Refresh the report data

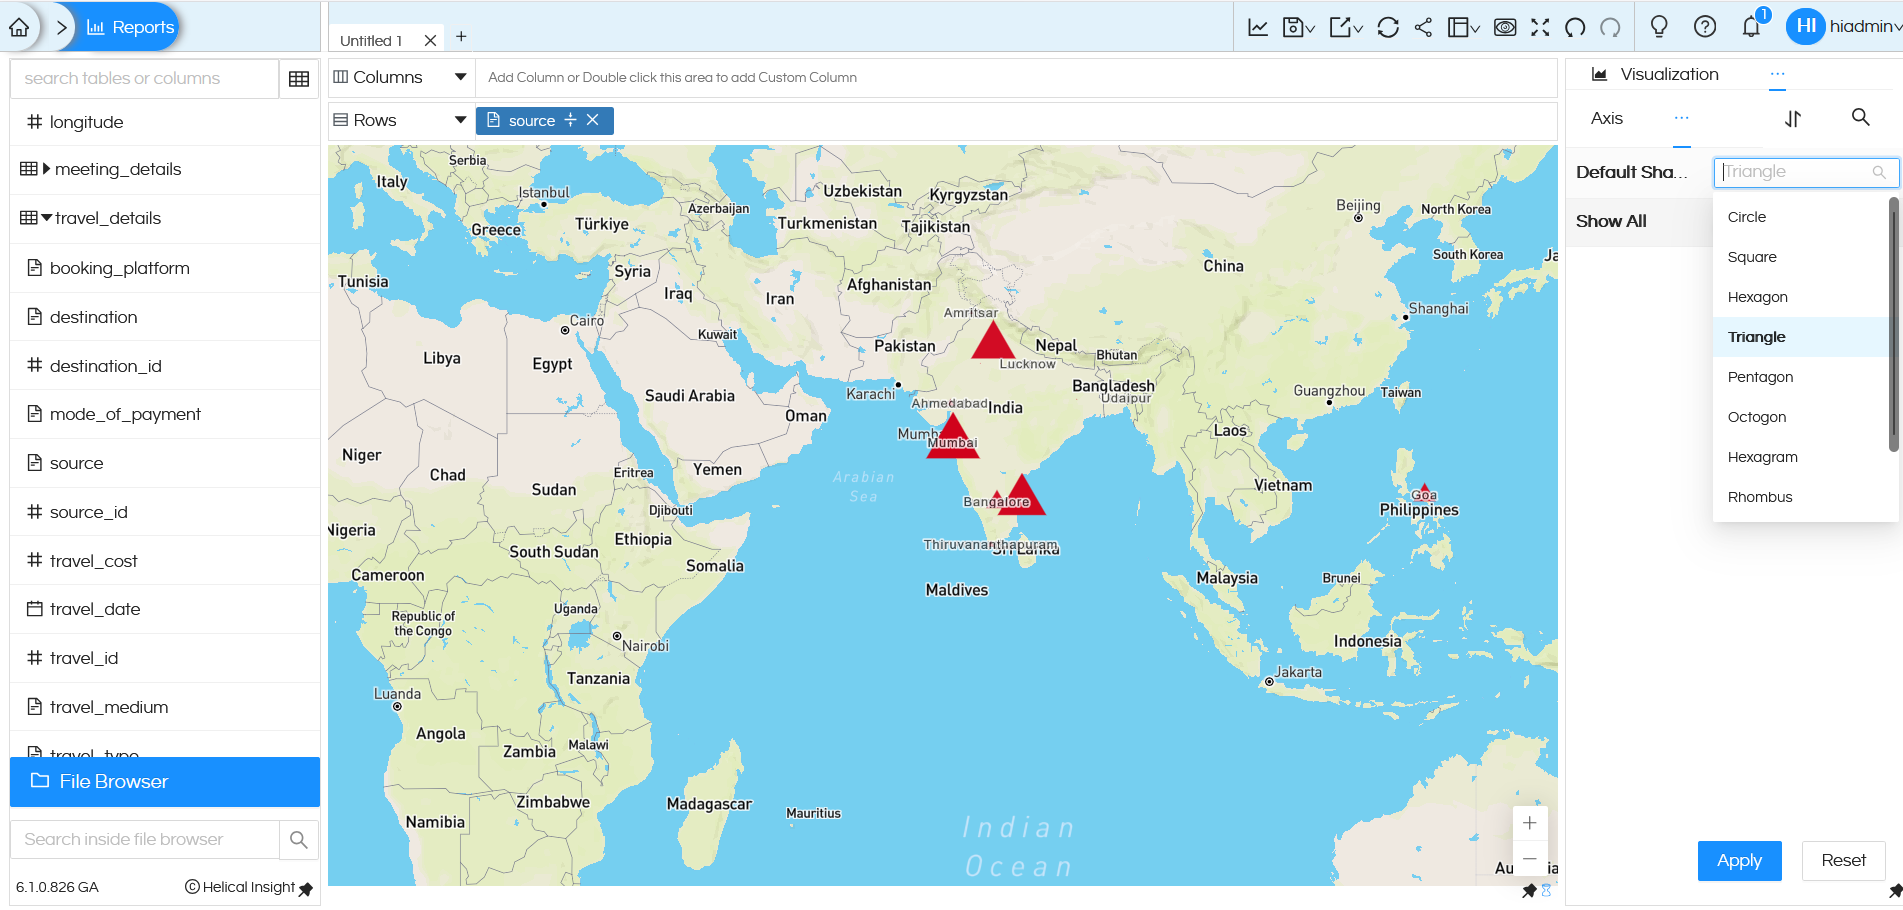pyautogui.click(x=1388, y=27)
